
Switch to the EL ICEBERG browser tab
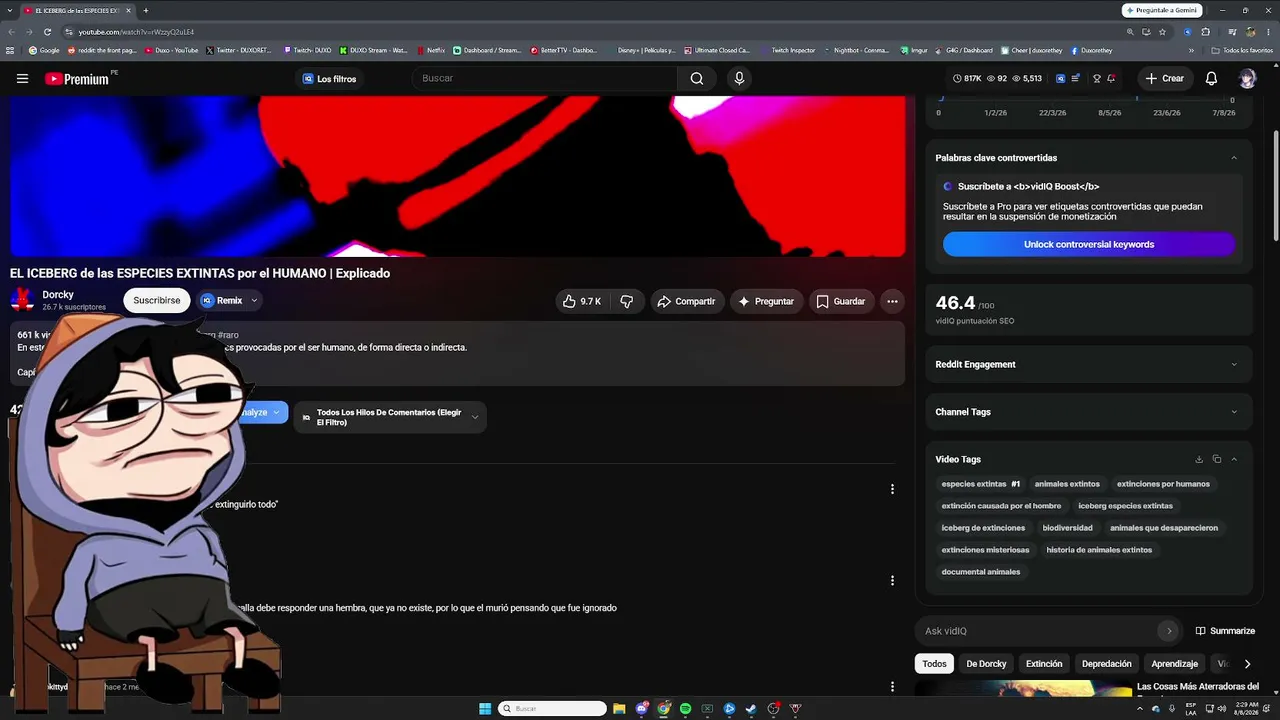coord(78,10)
